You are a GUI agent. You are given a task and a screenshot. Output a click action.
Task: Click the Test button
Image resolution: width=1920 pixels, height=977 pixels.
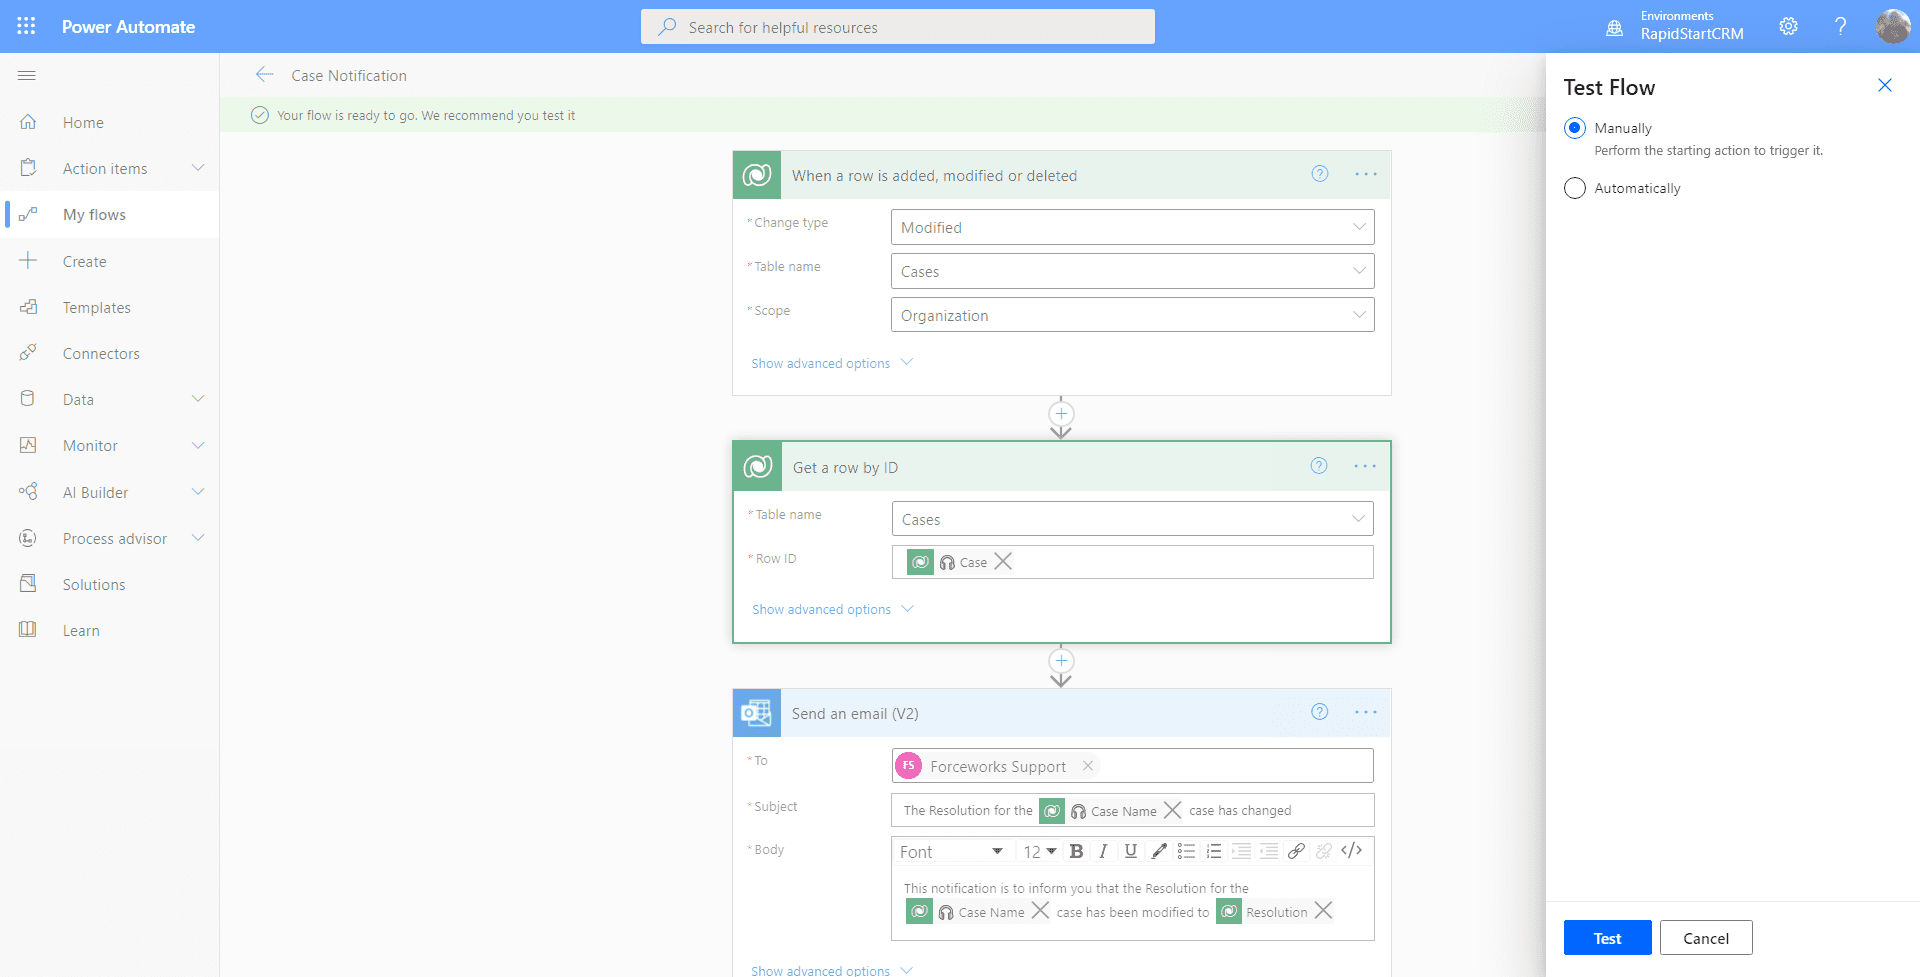click(x=1606, y=937)
